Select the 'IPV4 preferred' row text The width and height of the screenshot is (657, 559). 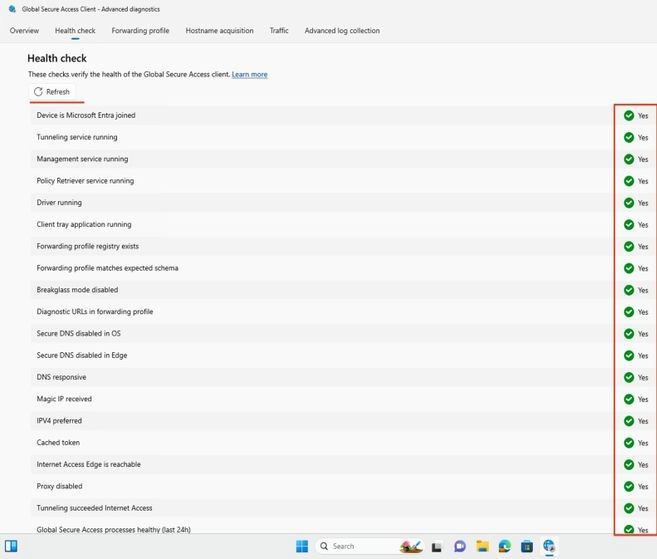point(59,420)
